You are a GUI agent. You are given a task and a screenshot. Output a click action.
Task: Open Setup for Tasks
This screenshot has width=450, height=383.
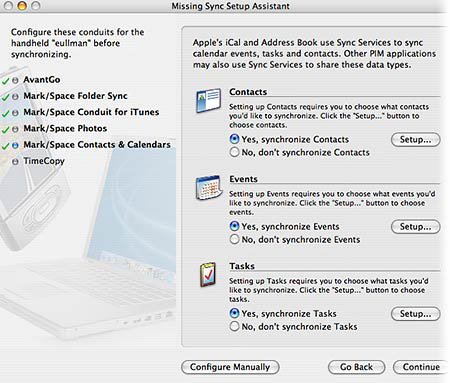[415, 314]
